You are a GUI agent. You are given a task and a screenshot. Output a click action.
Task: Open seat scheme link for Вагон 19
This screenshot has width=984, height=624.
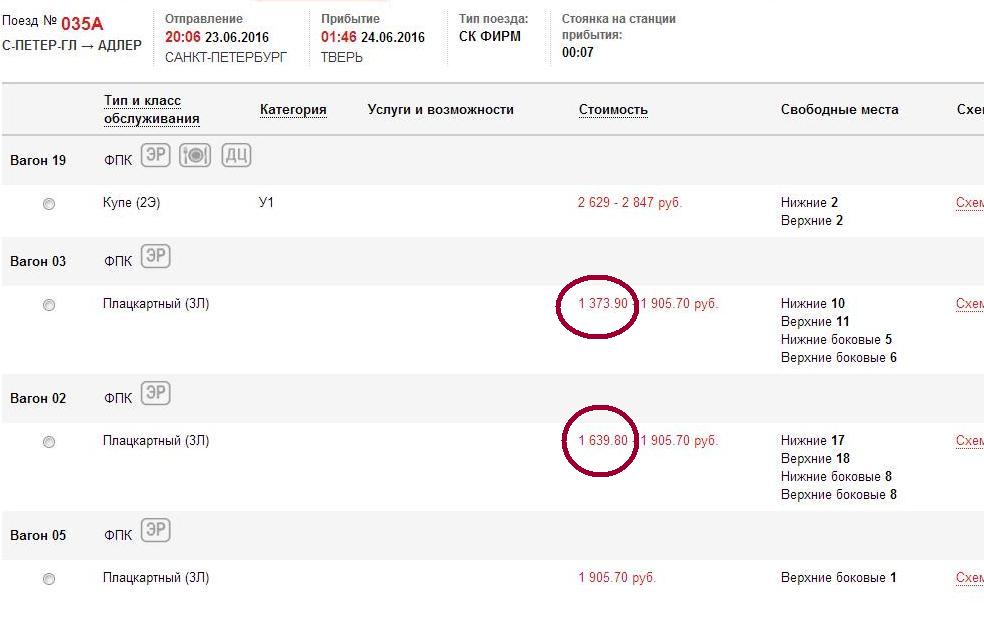[969, 203]
